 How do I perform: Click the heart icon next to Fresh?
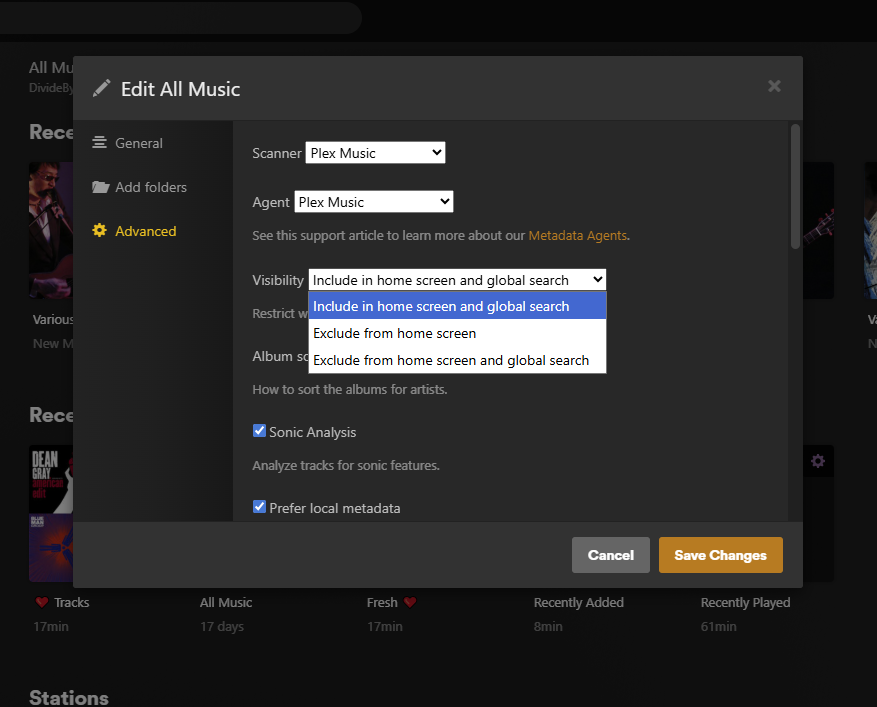[x=410, y=602]
